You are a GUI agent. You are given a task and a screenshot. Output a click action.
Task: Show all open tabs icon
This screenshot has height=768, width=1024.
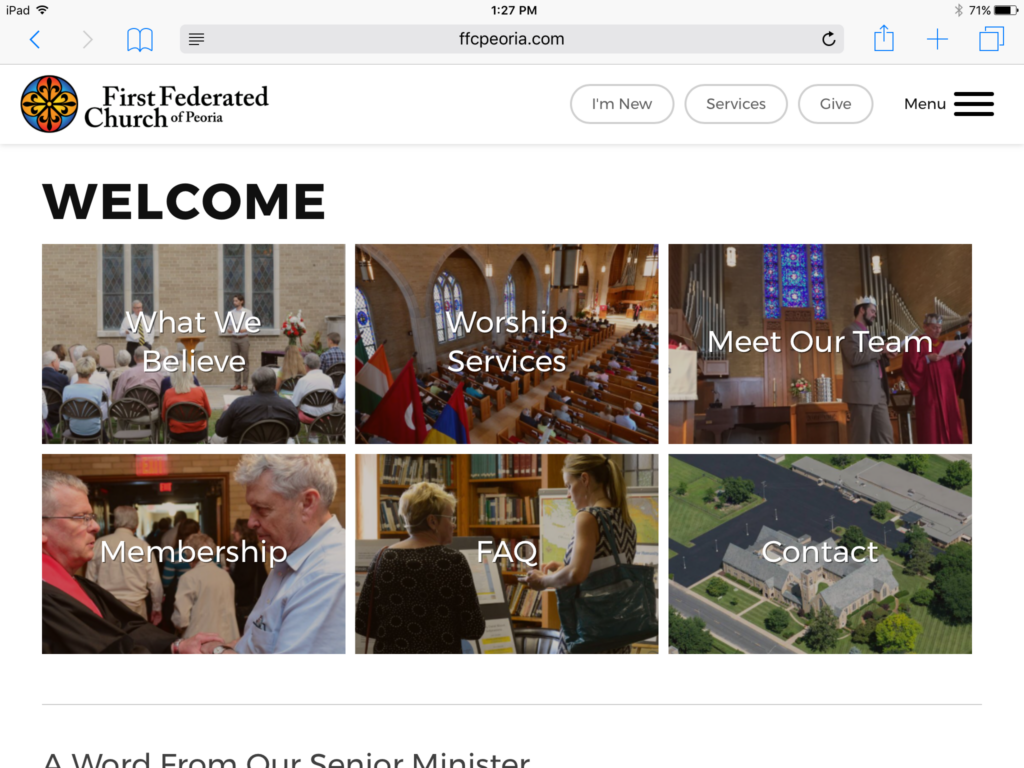(x=991, y=39)
